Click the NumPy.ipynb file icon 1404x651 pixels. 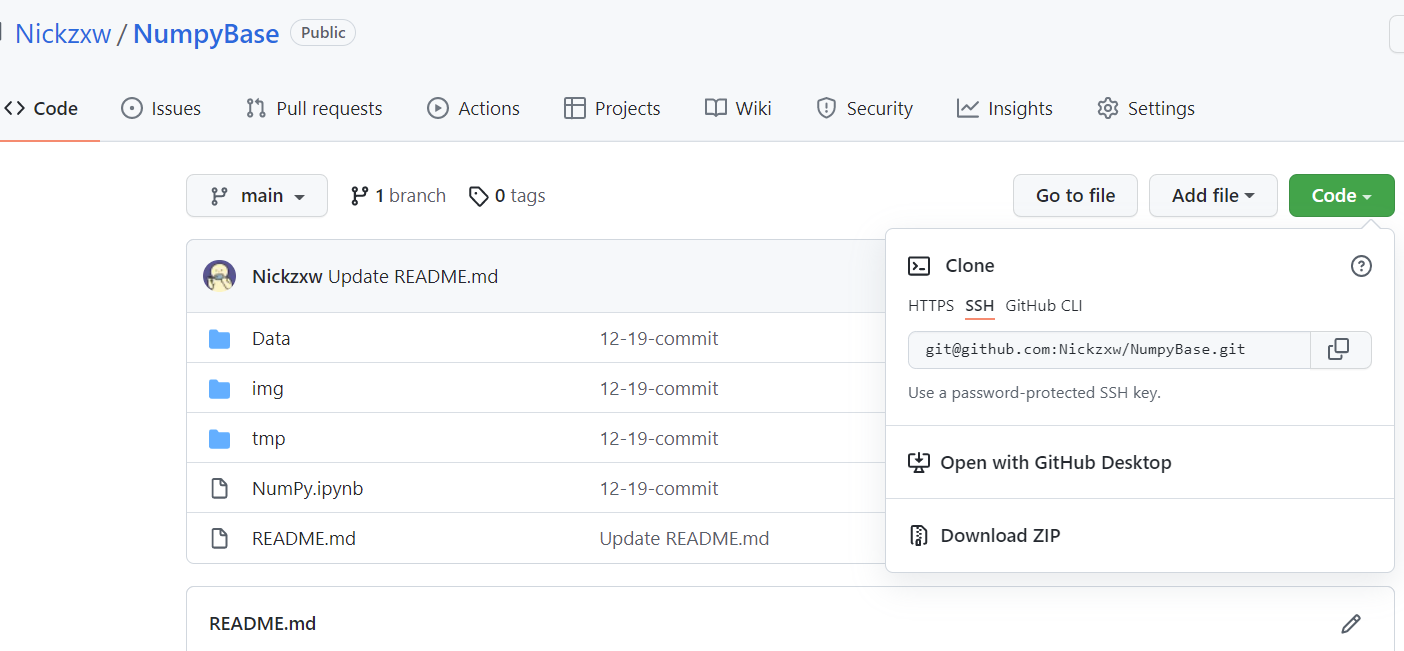point(219,489)
